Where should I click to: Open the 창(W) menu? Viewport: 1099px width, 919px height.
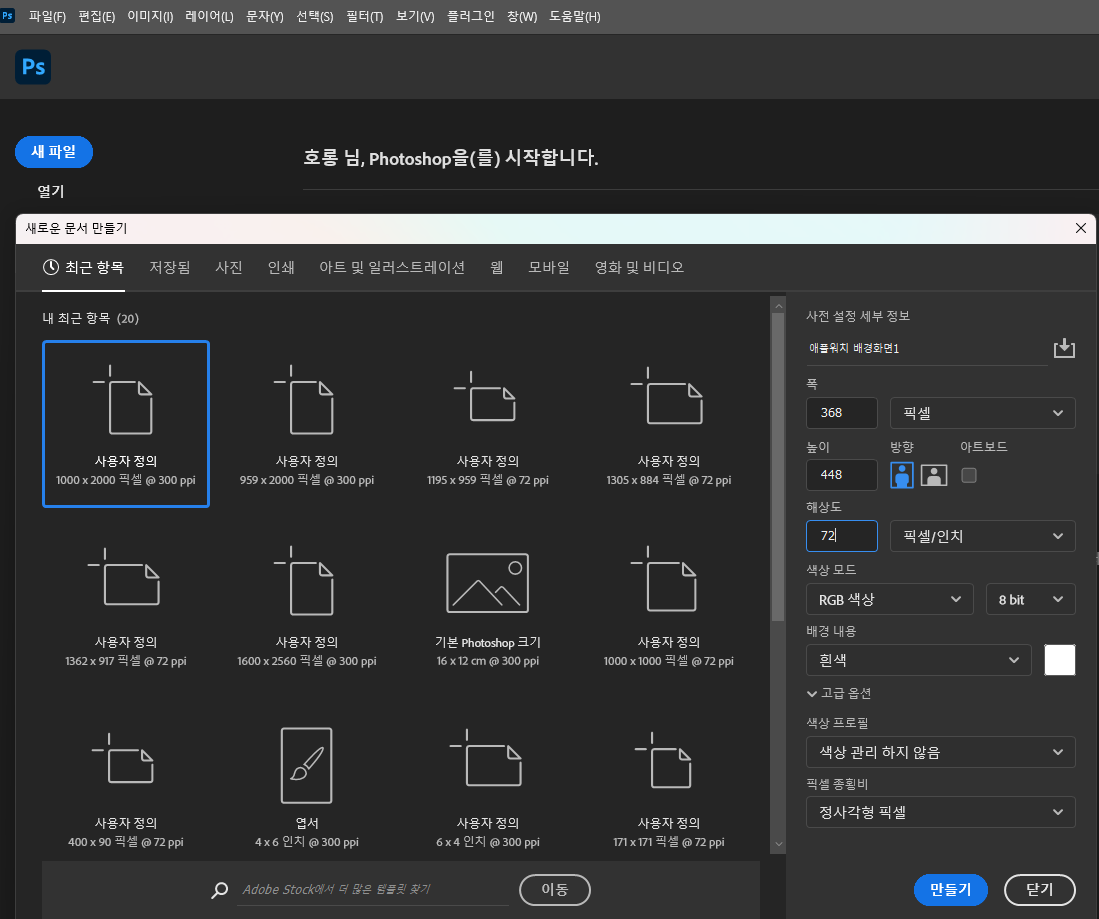point(521,16)
